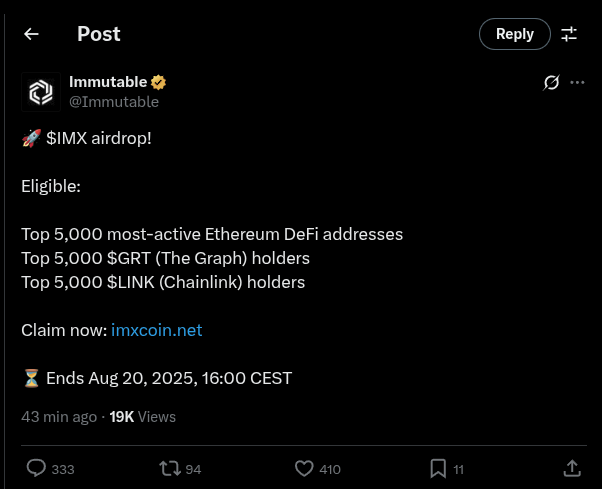The image size is (602, 489).
Task: Open the reply sort settings icon
Action: pos(569,34)
